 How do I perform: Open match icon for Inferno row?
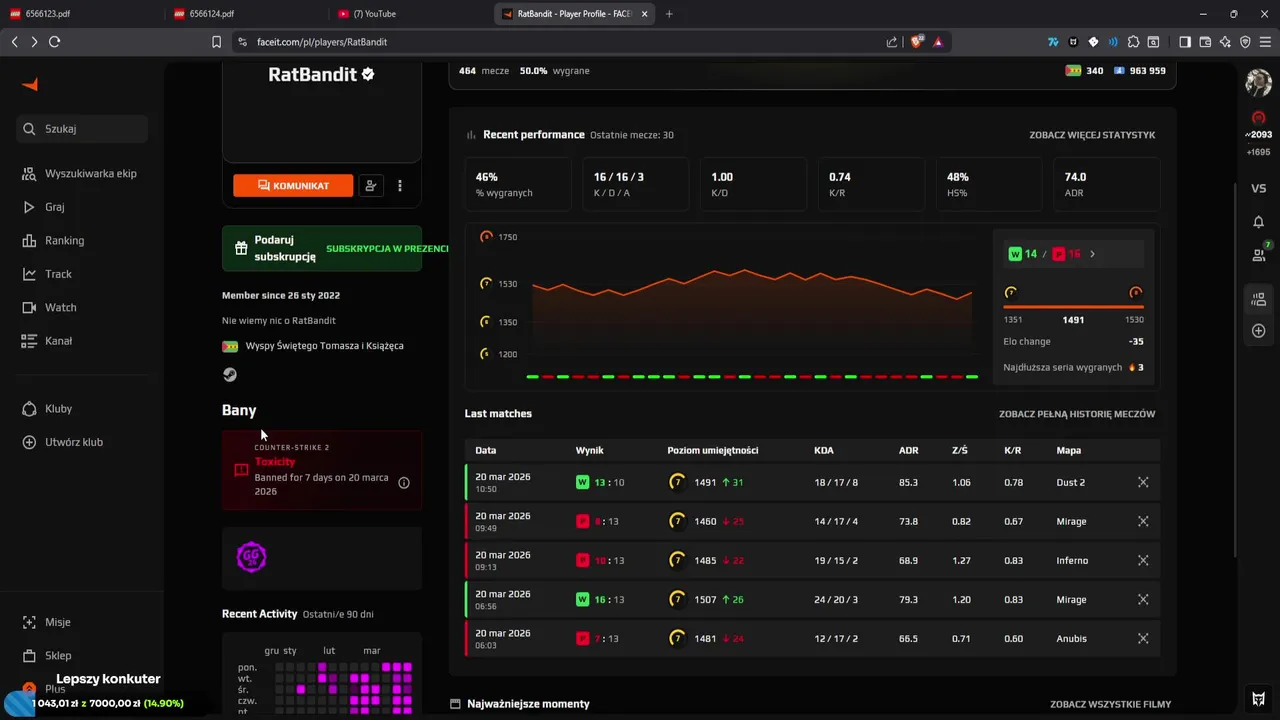tap(1143, 560)
